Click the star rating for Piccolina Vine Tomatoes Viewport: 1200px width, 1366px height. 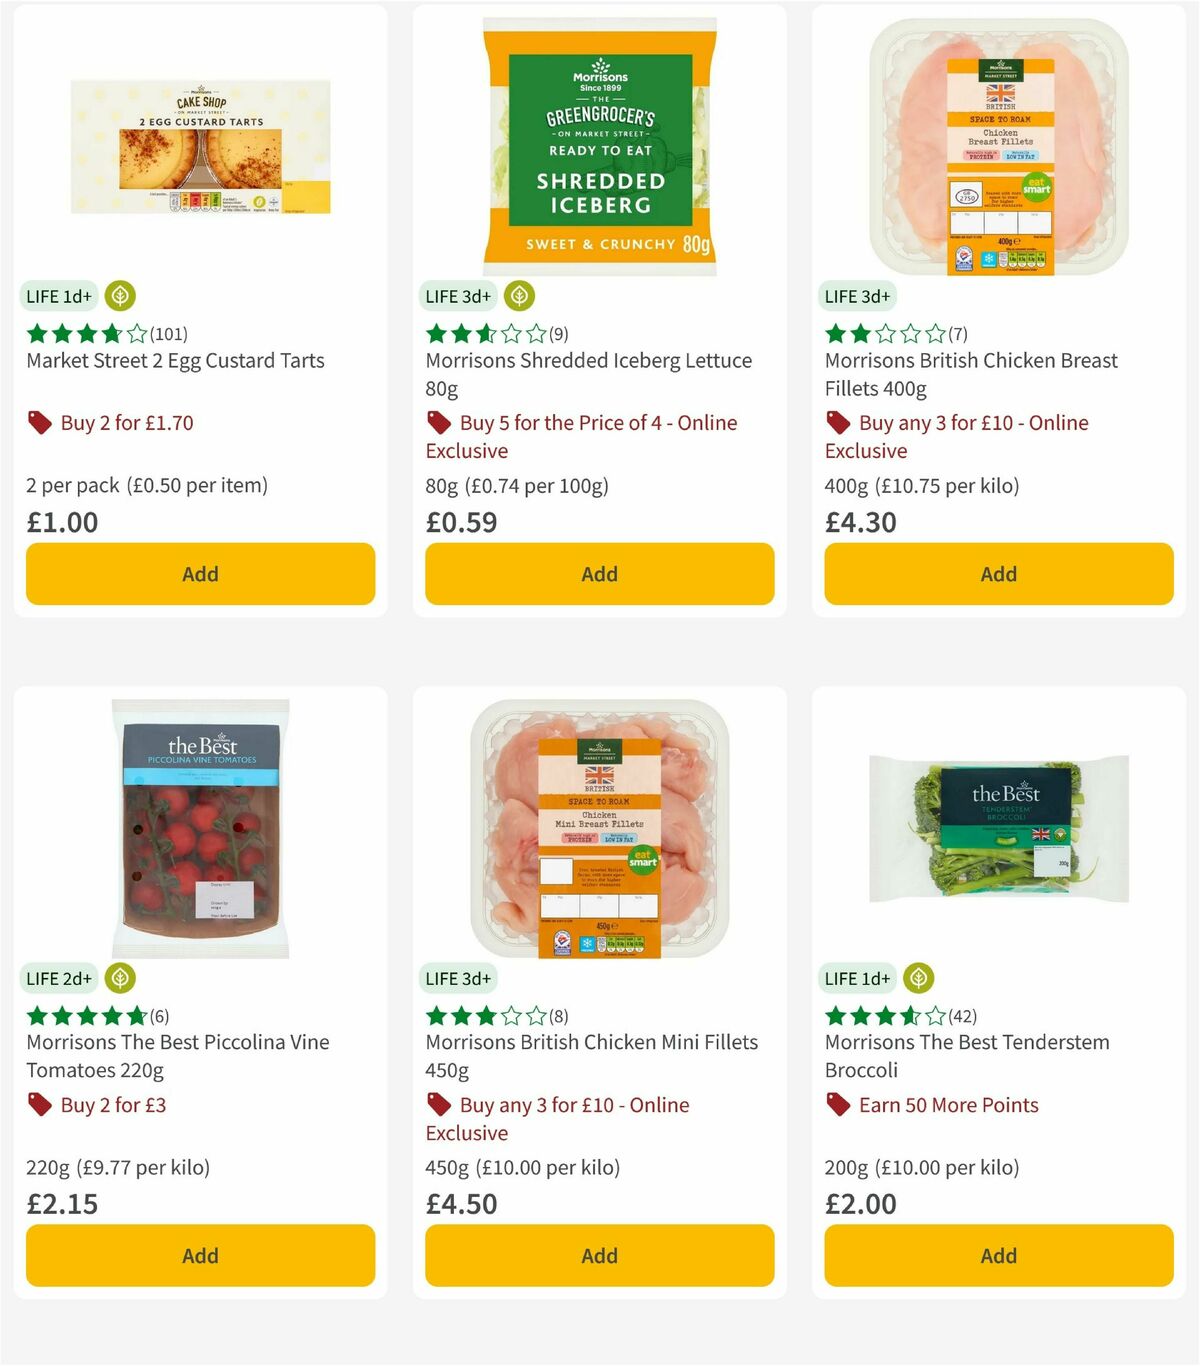[x=85, y=1015]
